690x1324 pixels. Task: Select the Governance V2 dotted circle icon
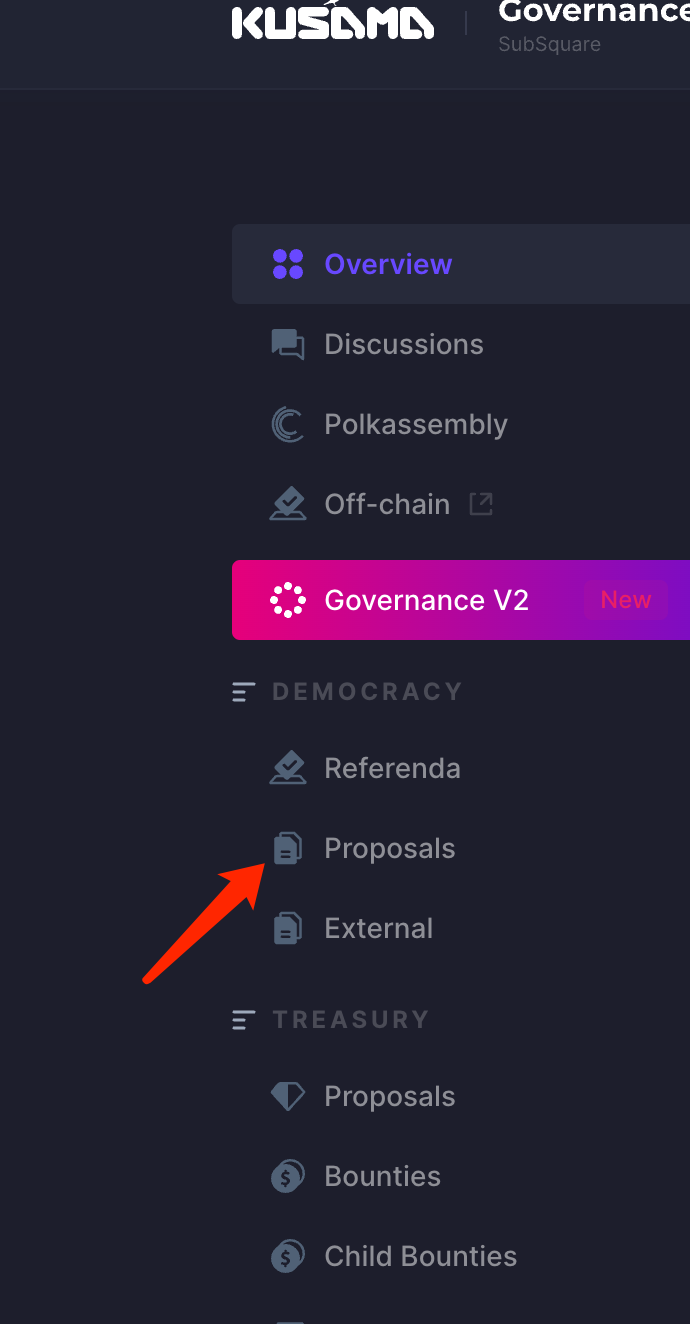[288, 600]
